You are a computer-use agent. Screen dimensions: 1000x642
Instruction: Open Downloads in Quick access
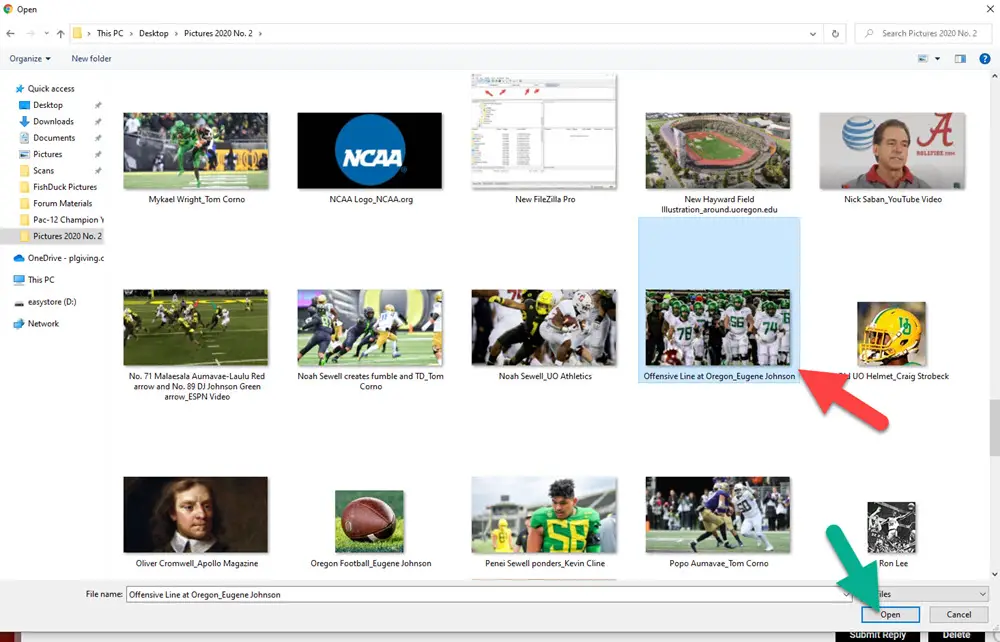pos(53,121)
